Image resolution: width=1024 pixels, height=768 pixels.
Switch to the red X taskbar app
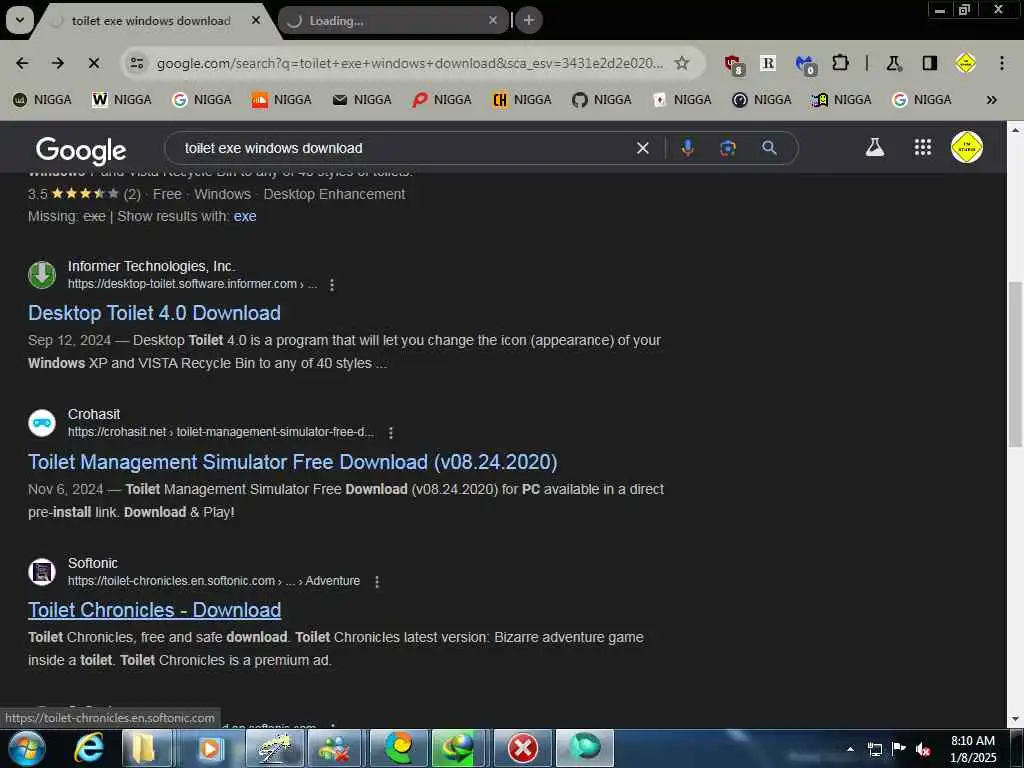(523, 748)
